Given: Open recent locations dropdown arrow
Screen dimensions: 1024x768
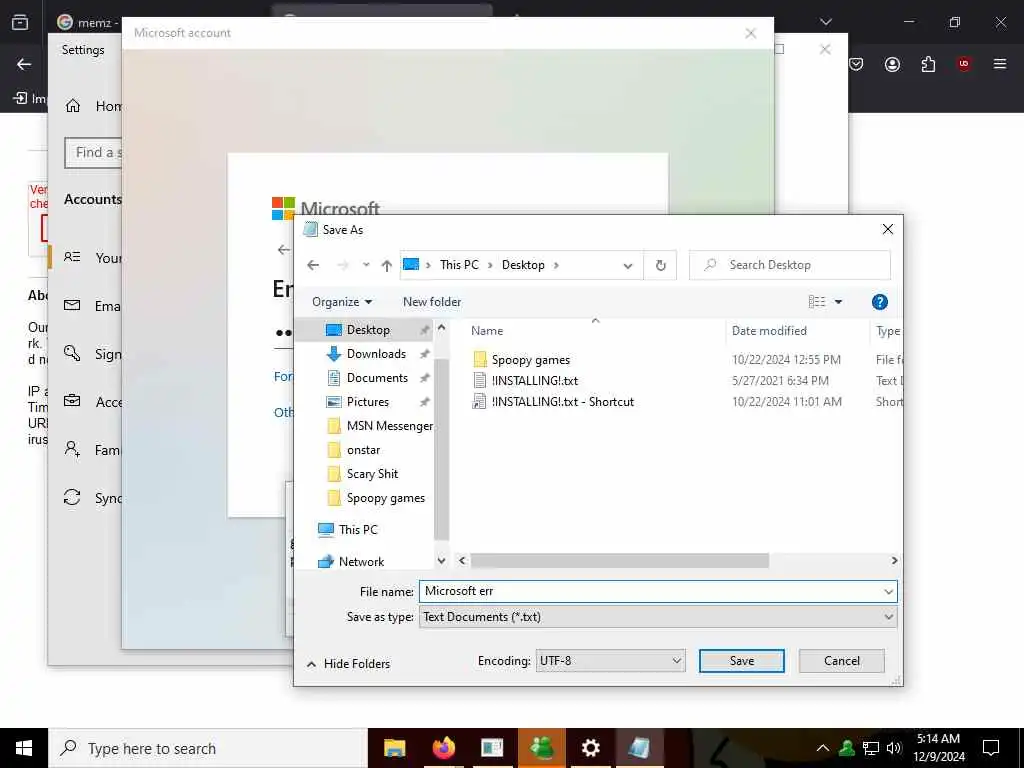Looking at the screenshot, I should coord(366,265).
